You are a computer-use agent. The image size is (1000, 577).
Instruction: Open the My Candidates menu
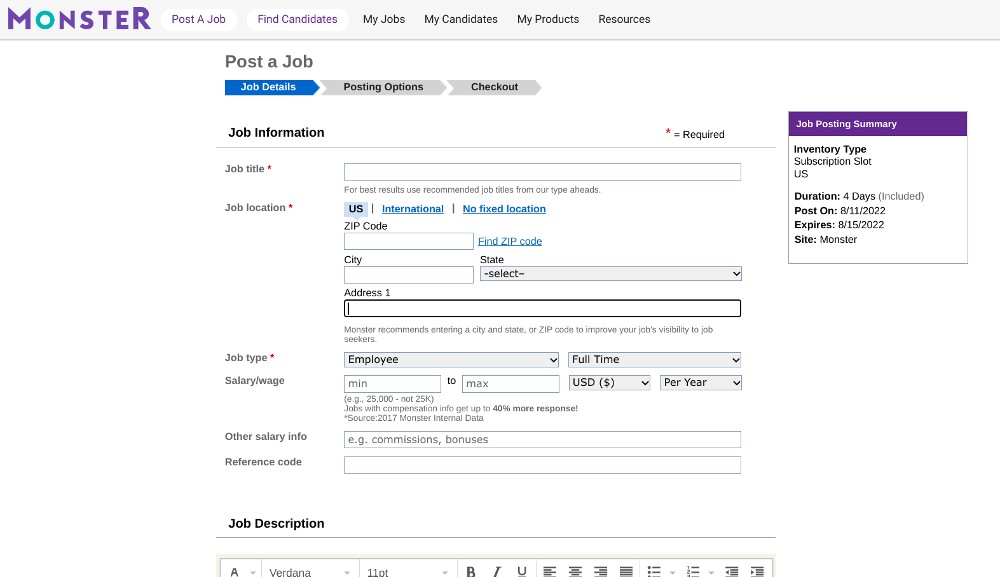[460, 19]
